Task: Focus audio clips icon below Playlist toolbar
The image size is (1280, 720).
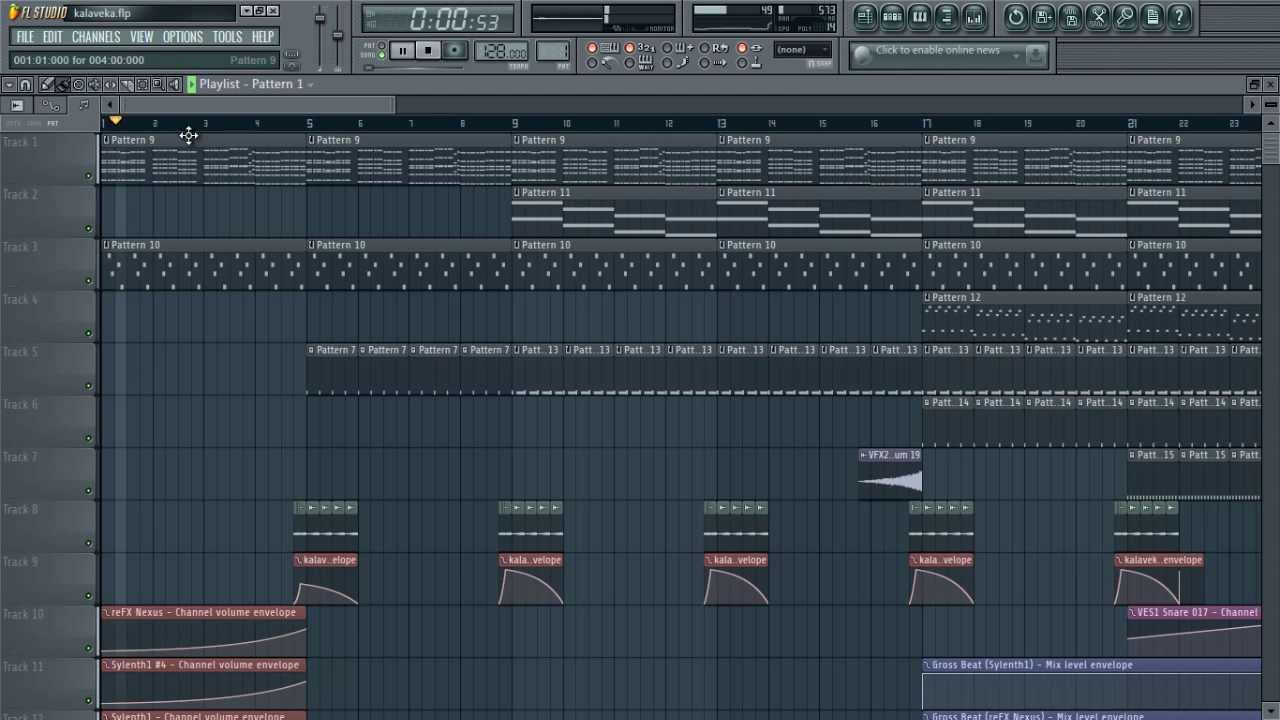Action: [17, 105]
